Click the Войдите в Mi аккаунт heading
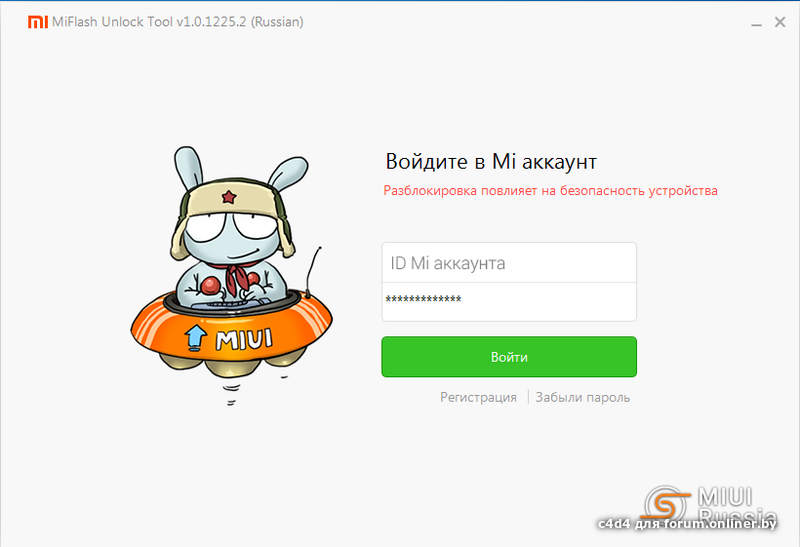Image resolution: width=800 pixels, height=547 pixels. (x=491, y=161)
